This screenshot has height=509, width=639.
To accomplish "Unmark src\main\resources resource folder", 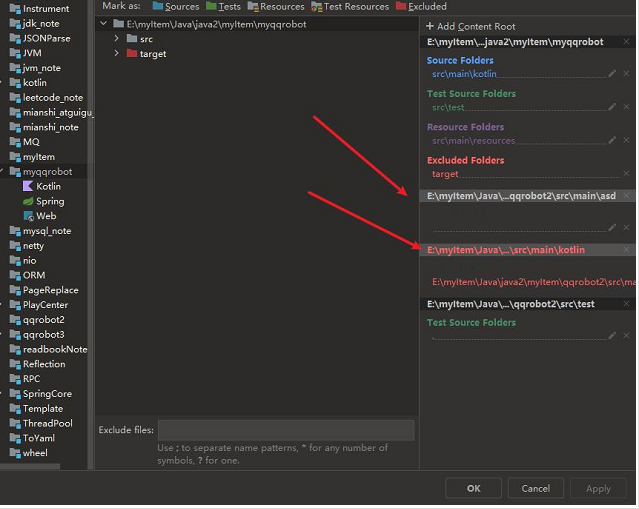I will 626,140.
